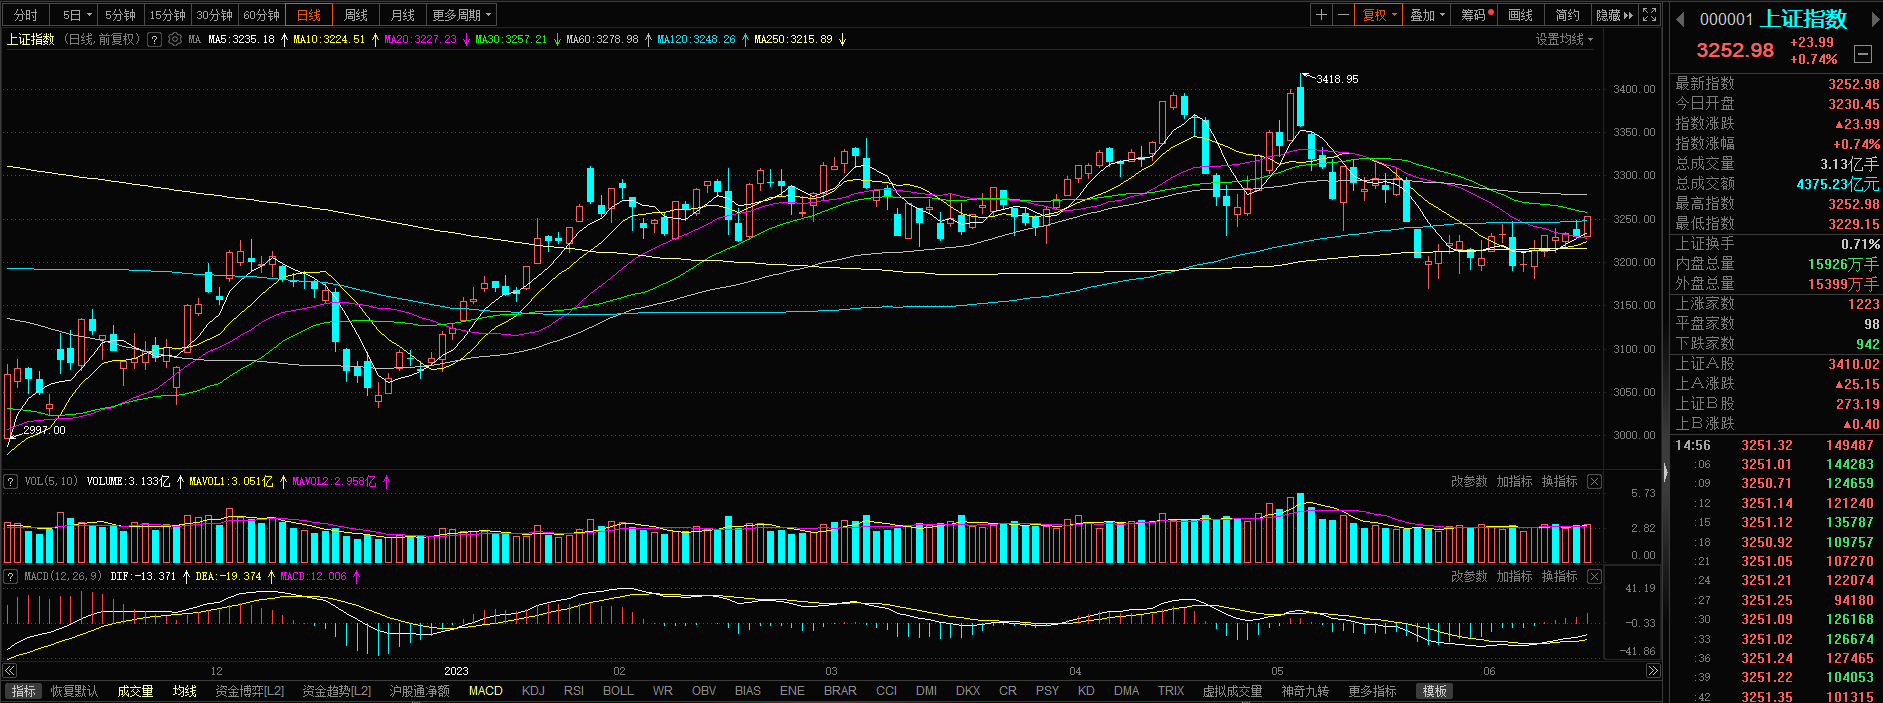The image size is (1883, 703).
Task: Expand the 更多周期 period dropdown
Action: [461, 15]
